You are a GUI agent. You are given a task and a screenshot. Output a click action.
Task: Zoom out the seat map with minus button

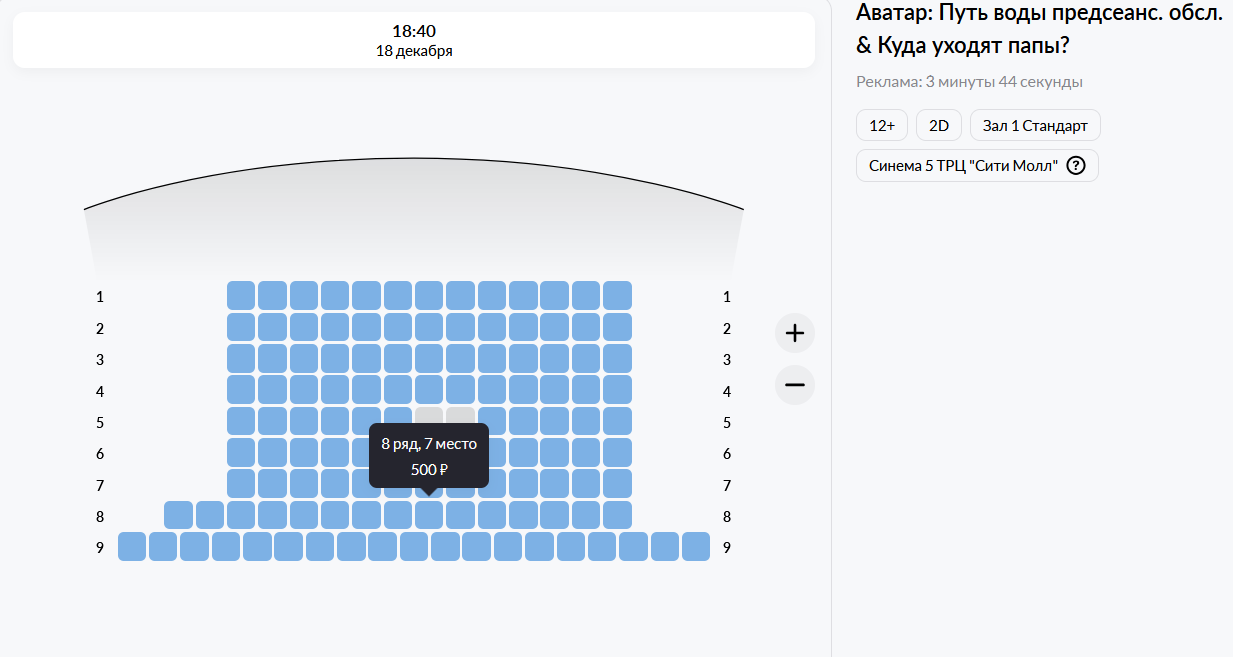click(795, 385)
